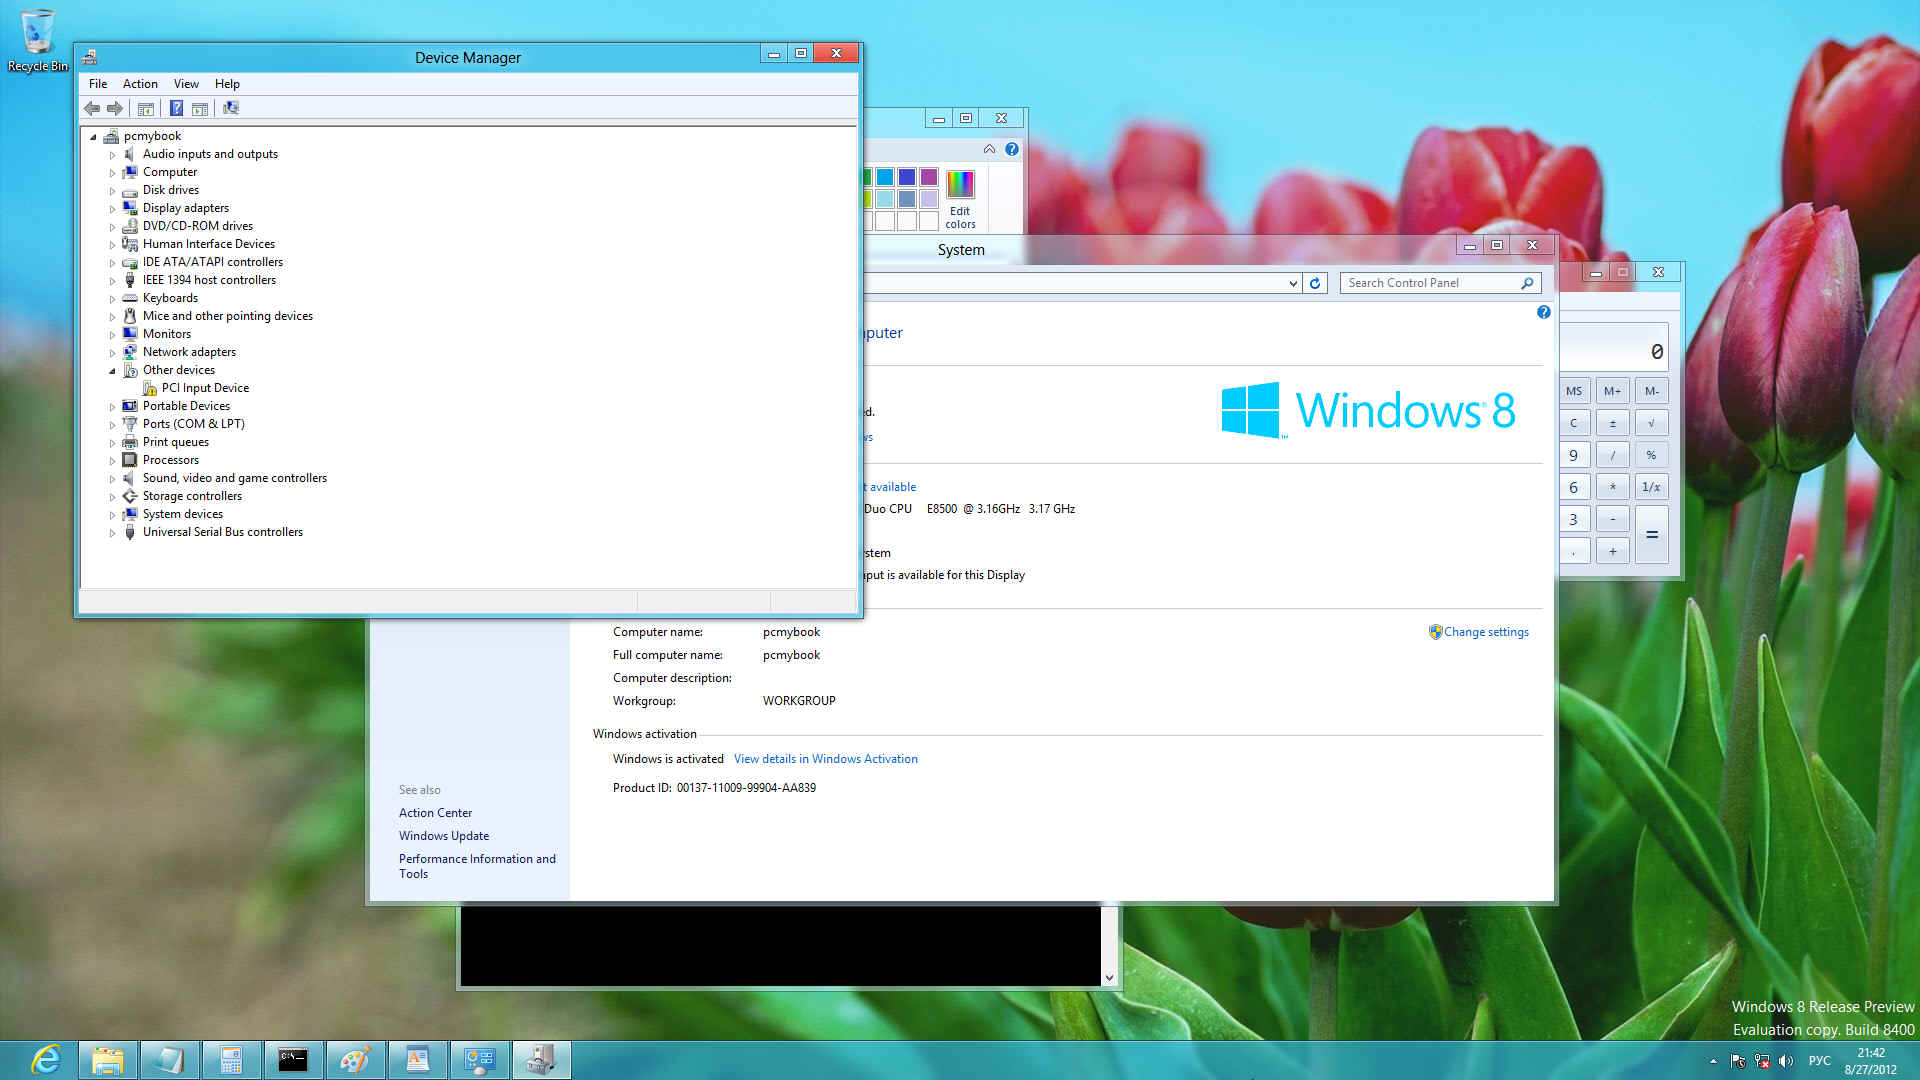Click the Show/Hide Action Pane toolbar icon
1920x1080 pixels.
(x=200, y=108)
